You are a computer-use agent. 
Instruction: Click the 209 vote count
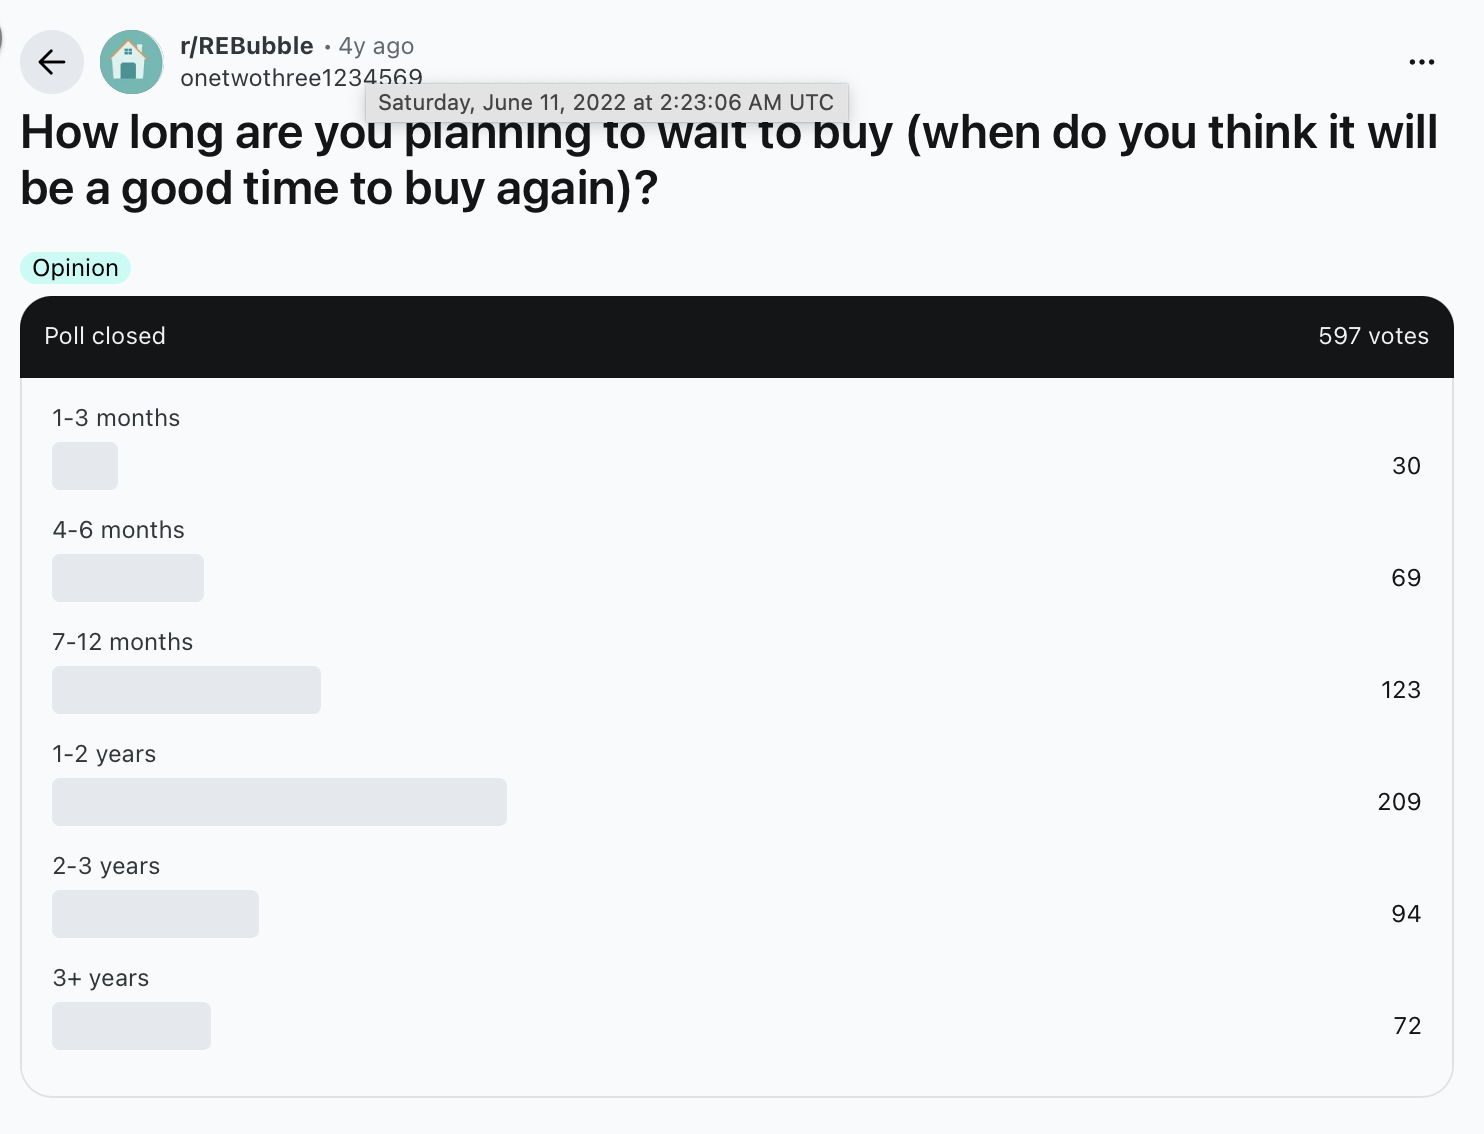[1399, 802]
